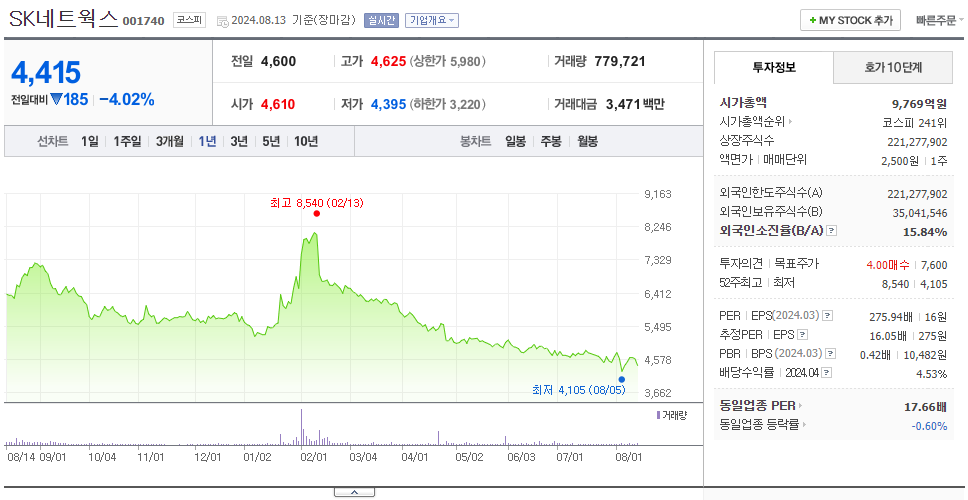Image resolution: width=968 pixels, height=500 pixels.
Task: Click the 동일업종 PER value 17.66배
Action: click(925, 407)
